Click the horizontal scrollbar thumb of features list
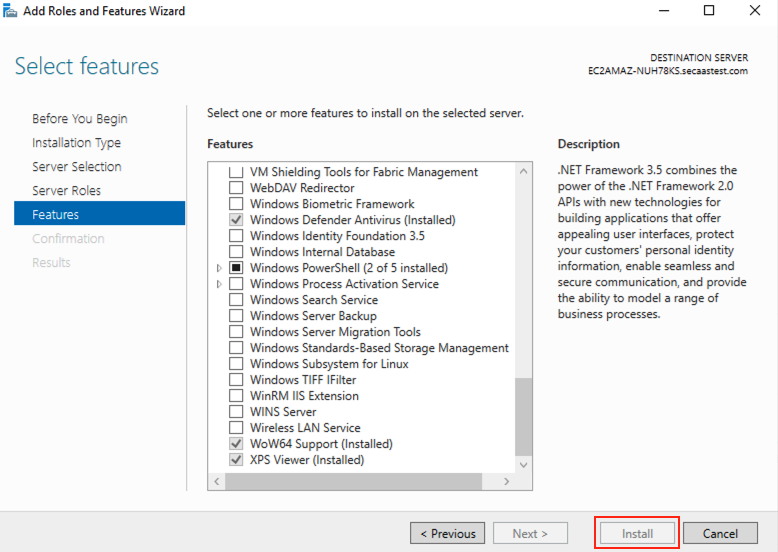The image size is (778, 552). [x=353, y=481]
